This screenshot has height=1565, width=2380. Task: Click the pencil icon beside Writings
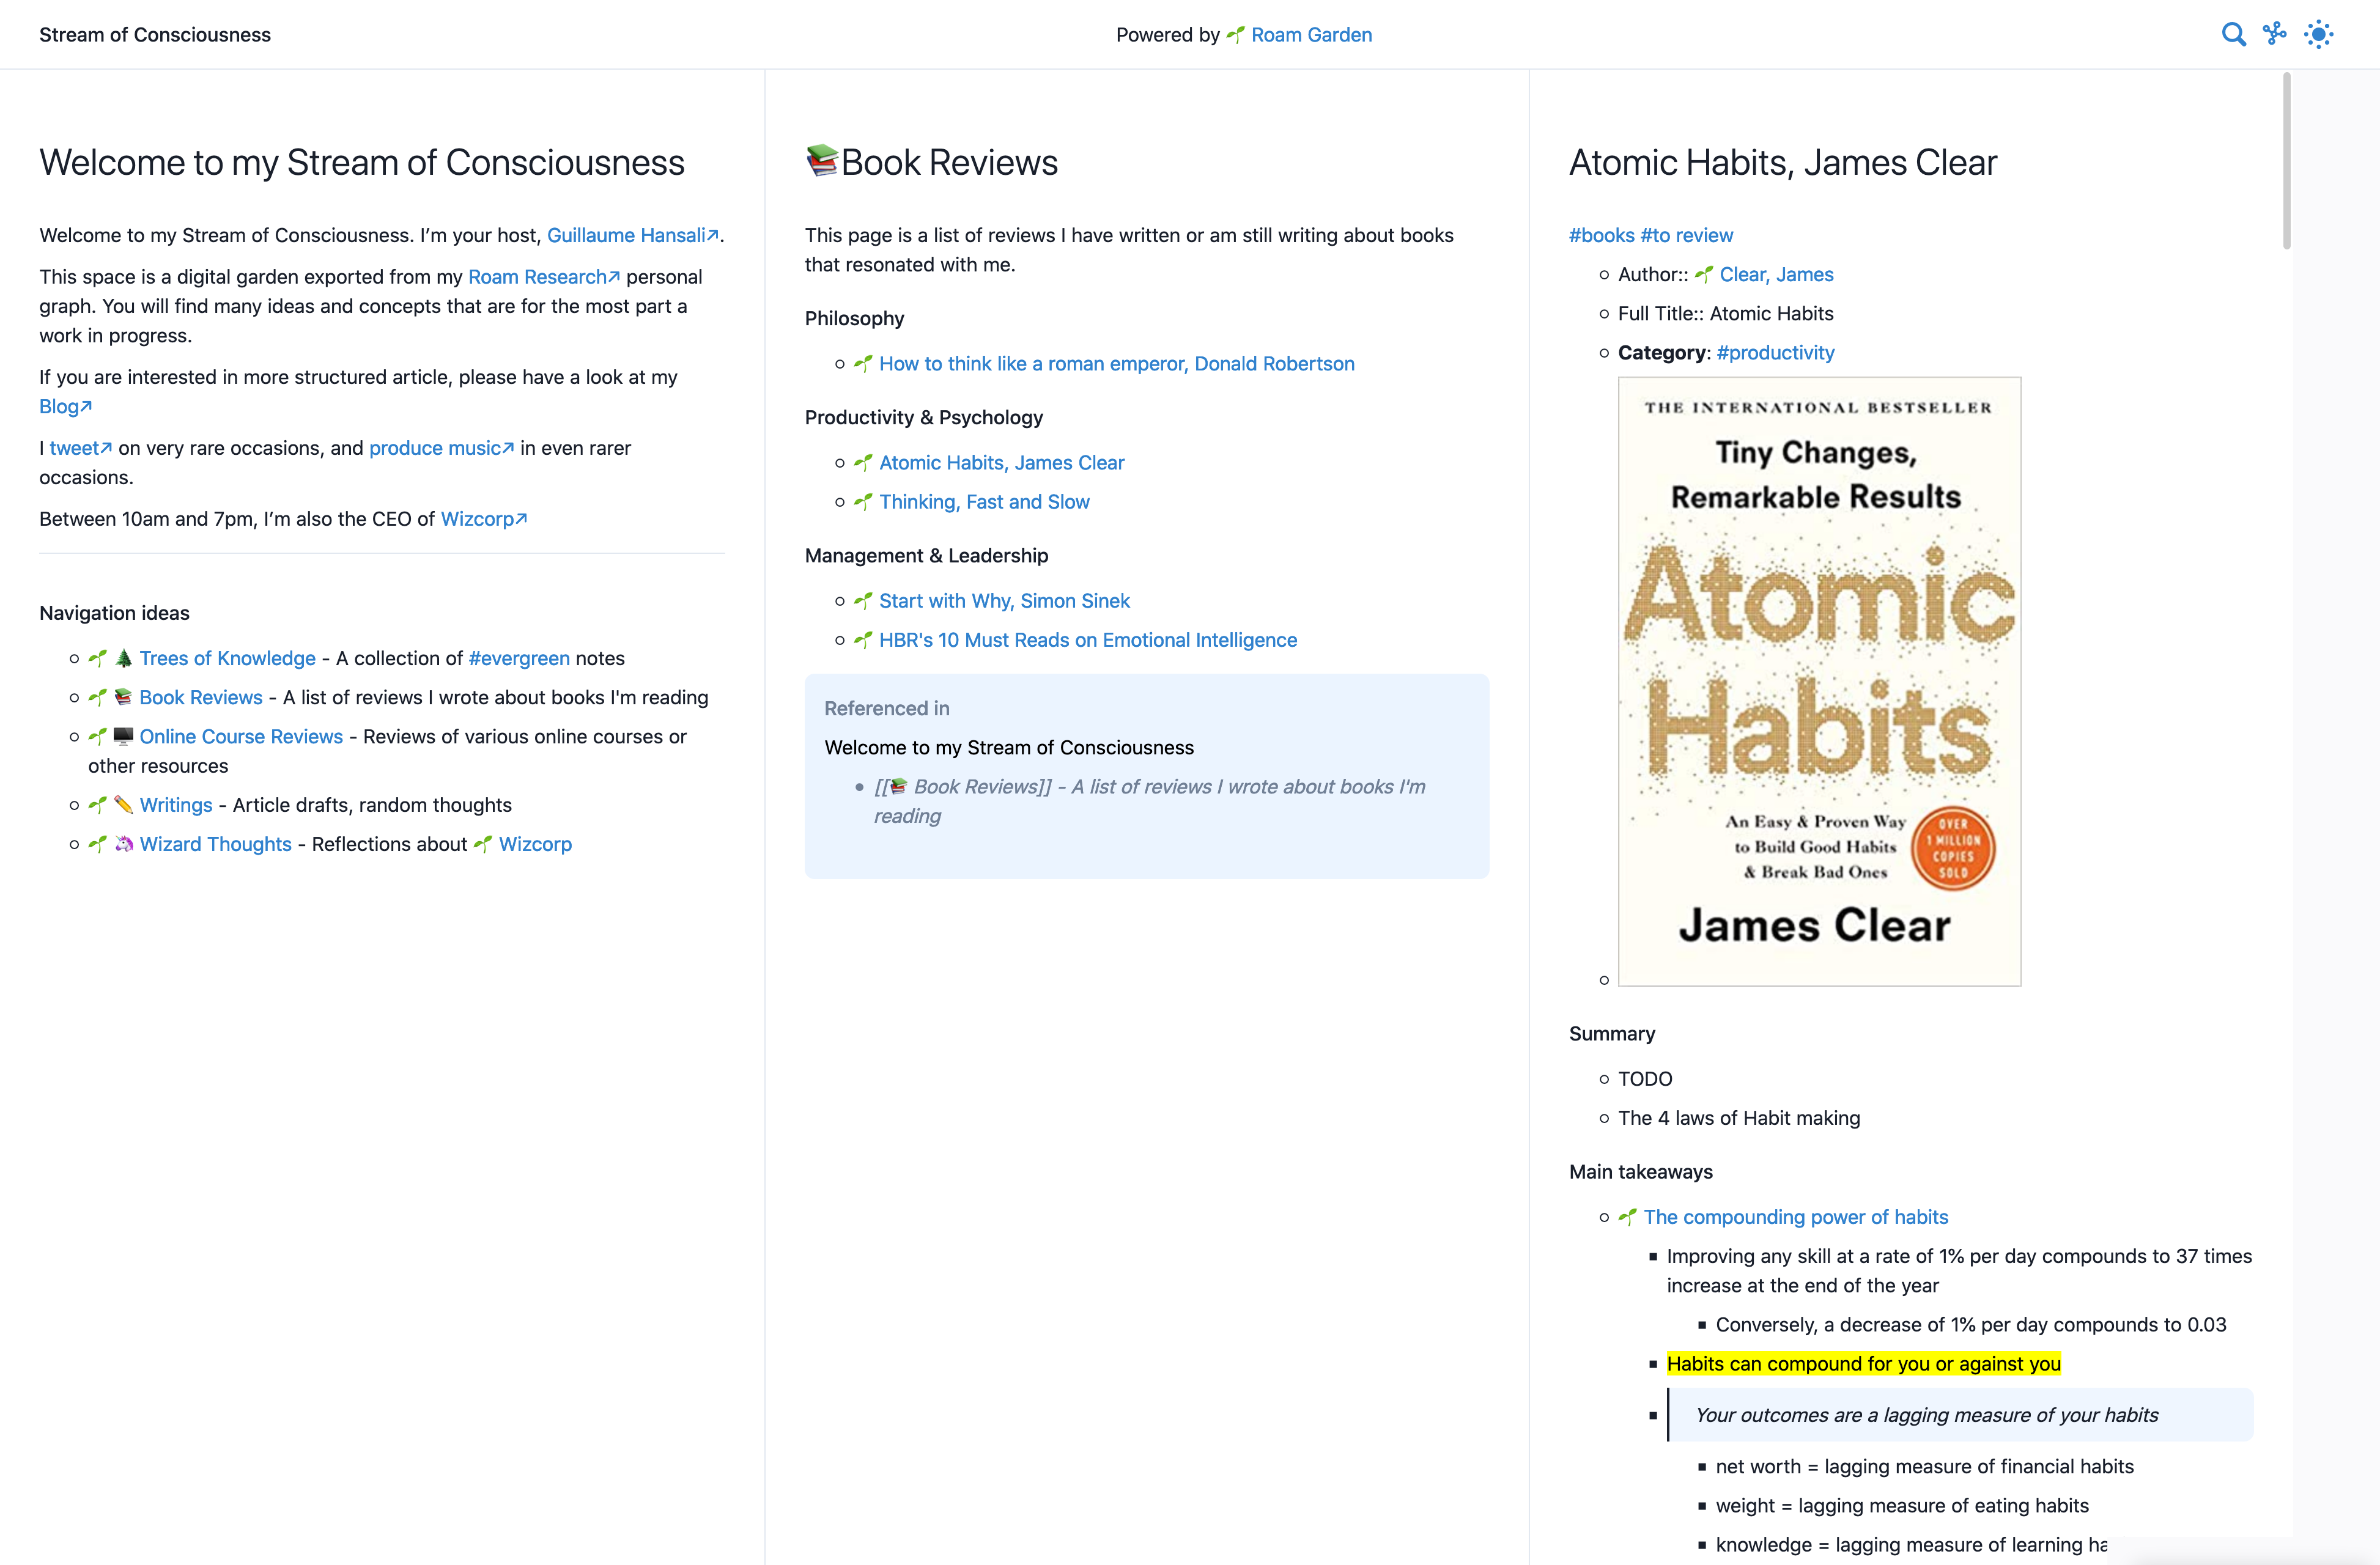click(x=123, y=805)
